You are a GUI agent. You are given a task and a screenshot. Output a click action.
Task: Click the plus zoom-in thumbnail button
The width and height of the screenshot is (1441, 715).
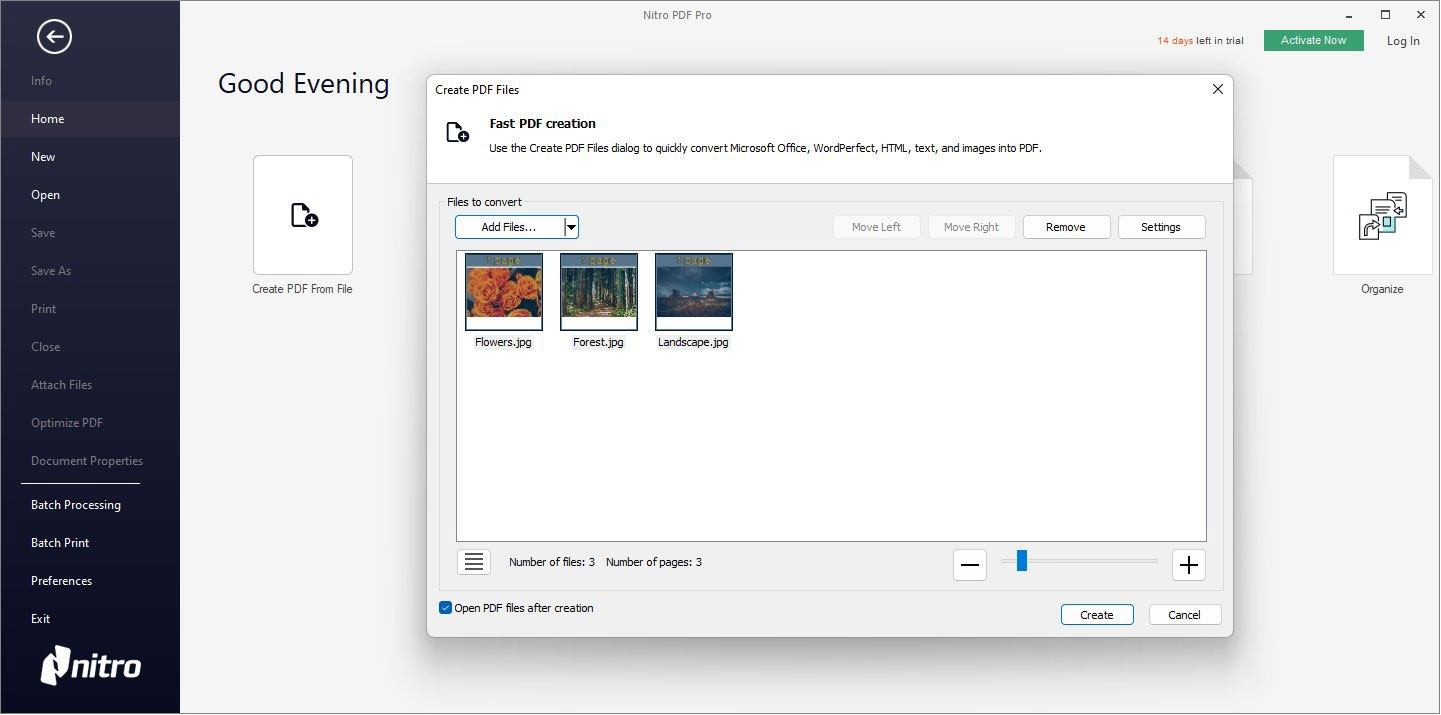(1188, 565)
